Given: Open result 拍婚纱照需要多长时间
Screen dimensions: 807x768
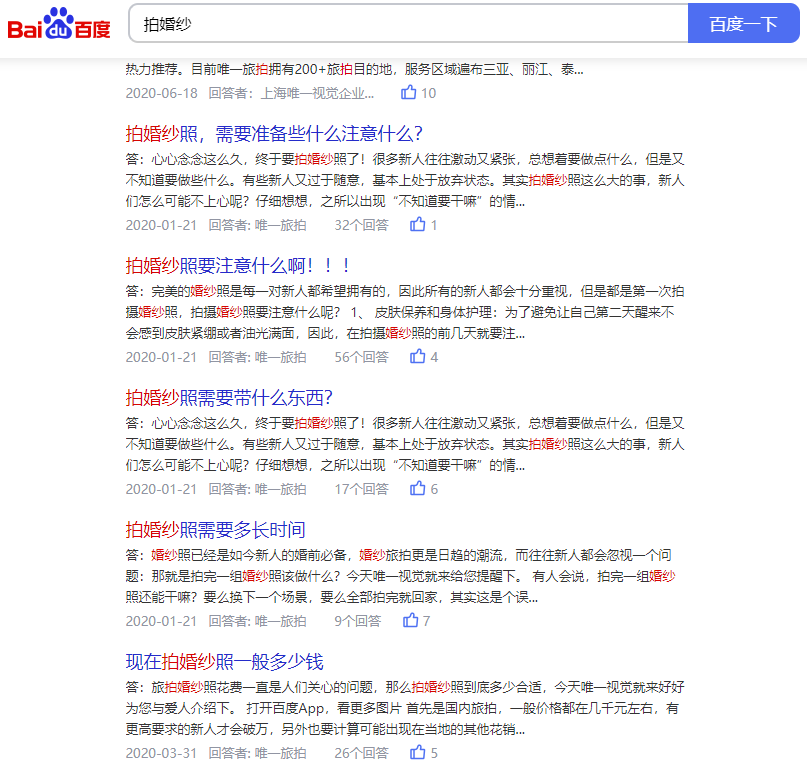Looking at the screenshot, I should pos(215,530).
